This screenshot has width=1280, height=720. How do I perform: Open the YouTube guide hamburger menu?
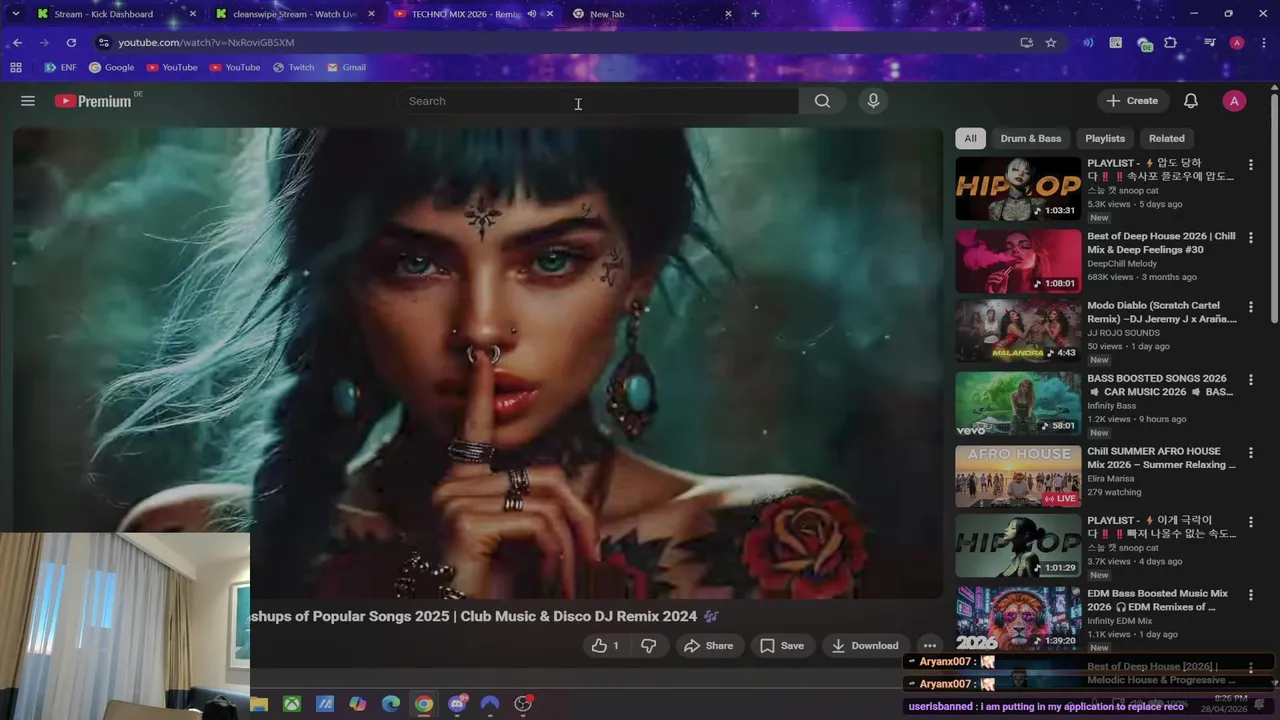tap(28, 101)
